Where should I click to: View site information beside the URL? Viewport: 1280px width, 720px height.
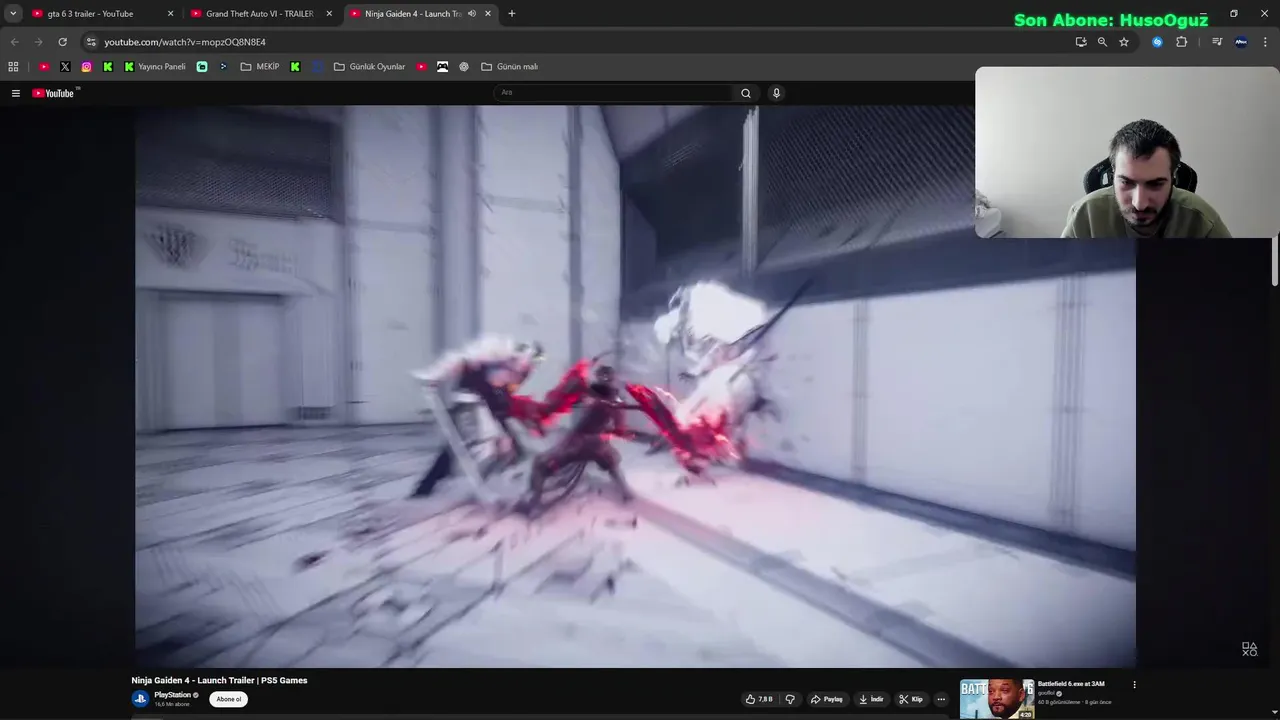point(91,42)
